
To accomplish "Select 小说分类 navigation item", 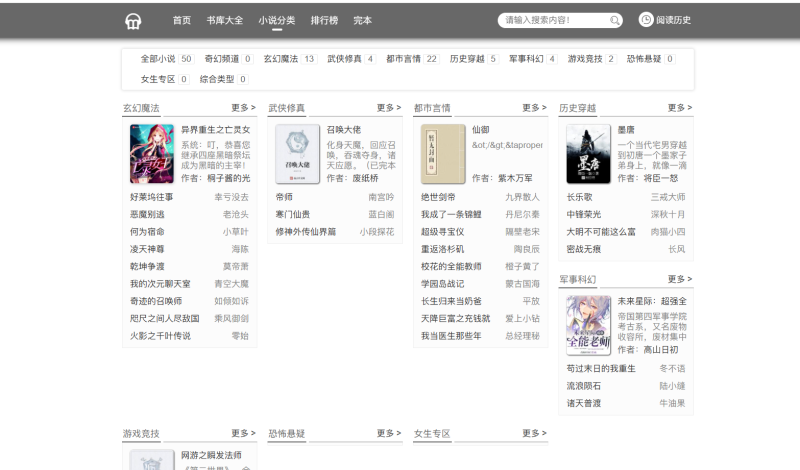I will pos(277,20).
